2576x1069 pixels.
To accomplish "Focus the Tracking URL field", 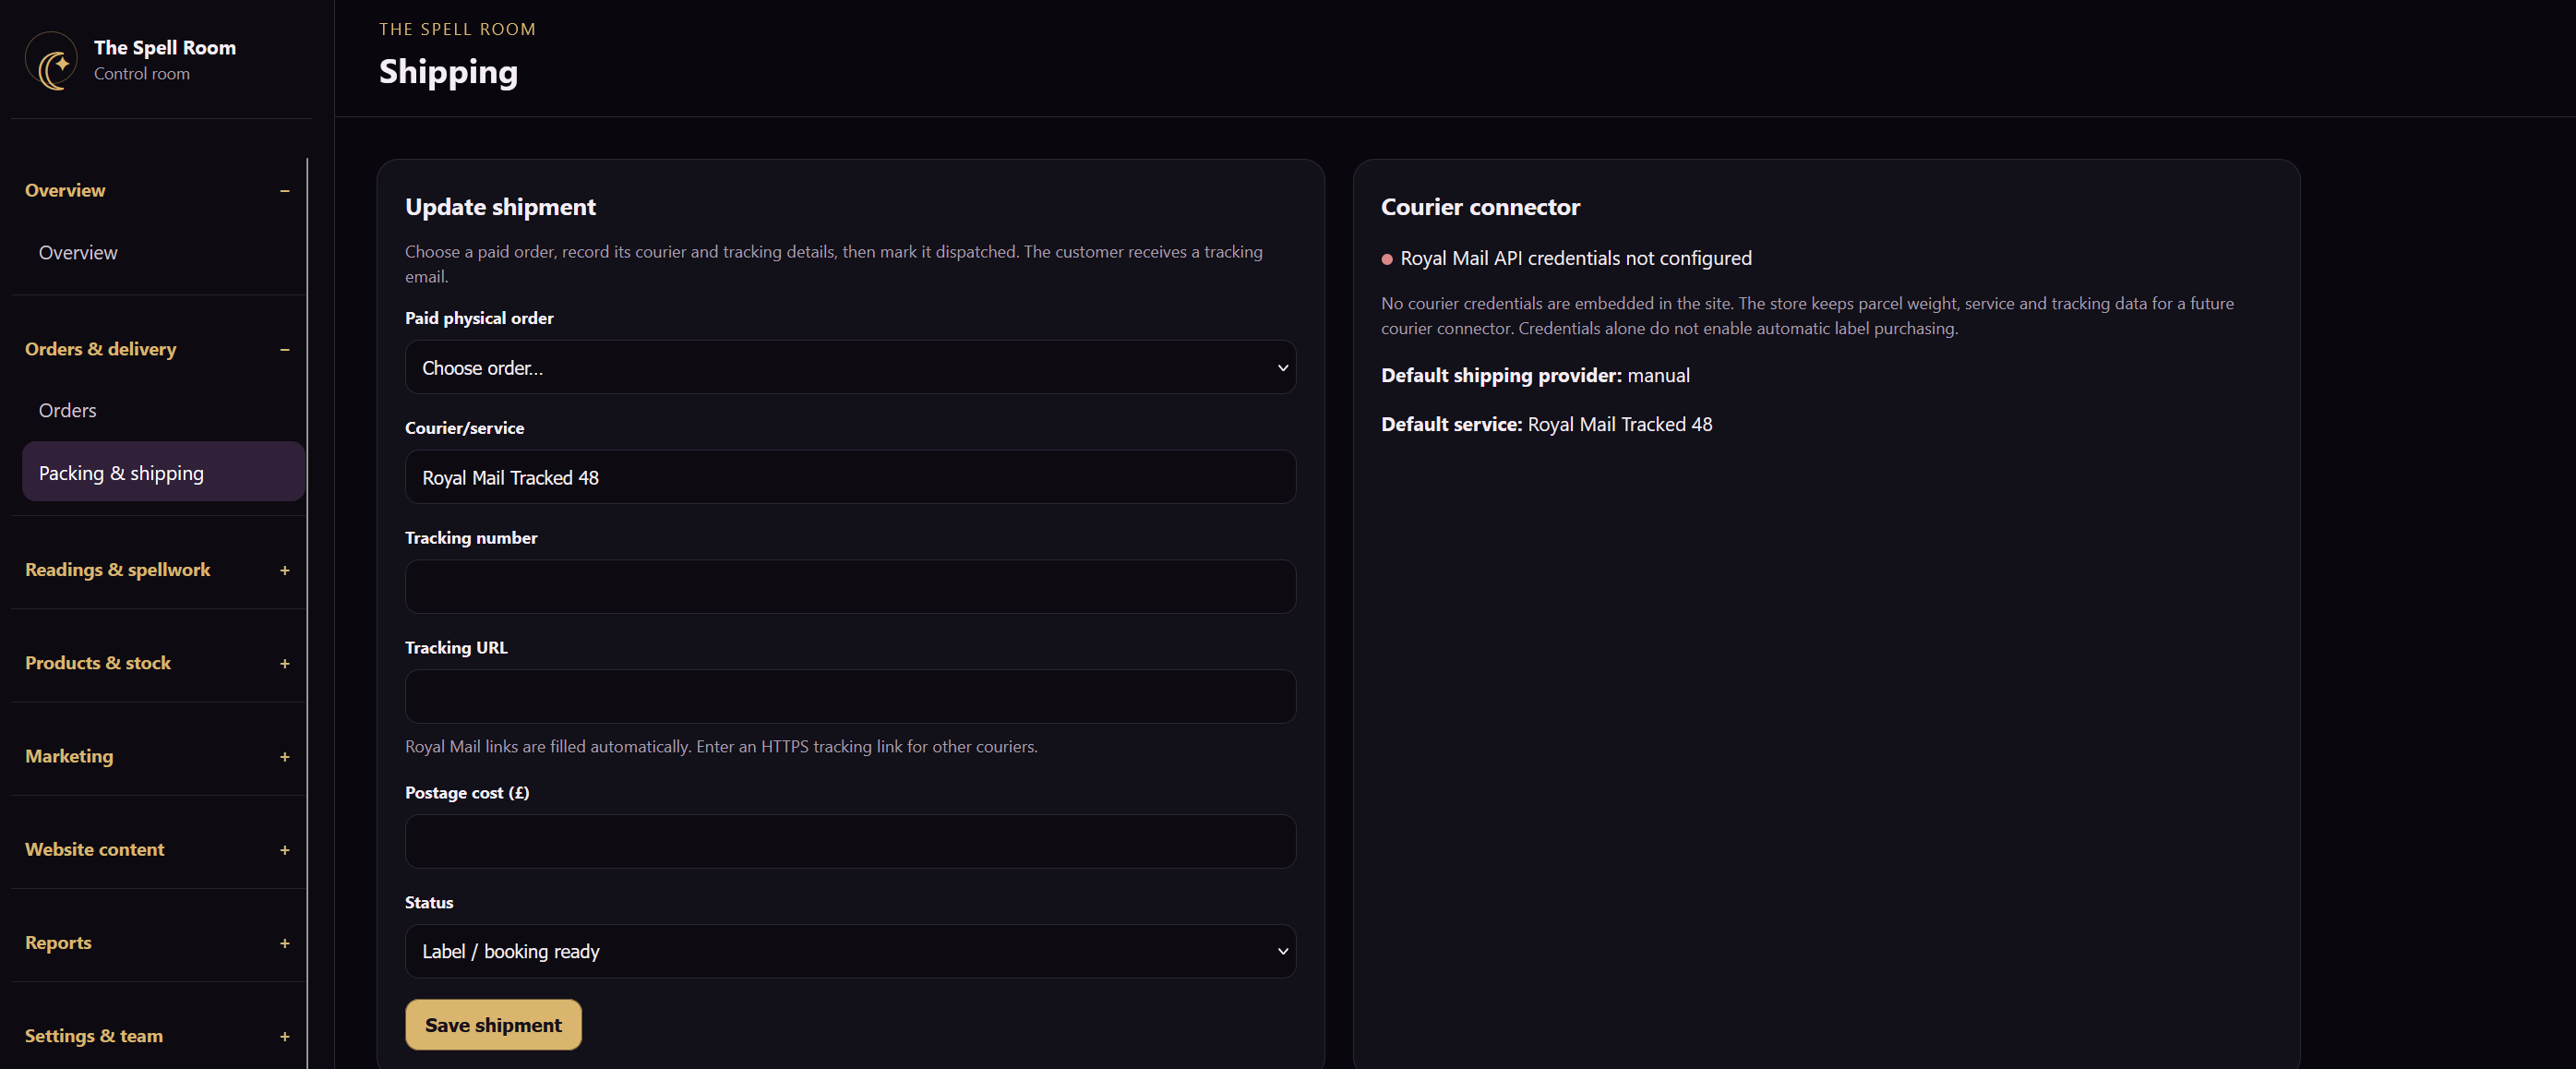I will coord(850,697).
